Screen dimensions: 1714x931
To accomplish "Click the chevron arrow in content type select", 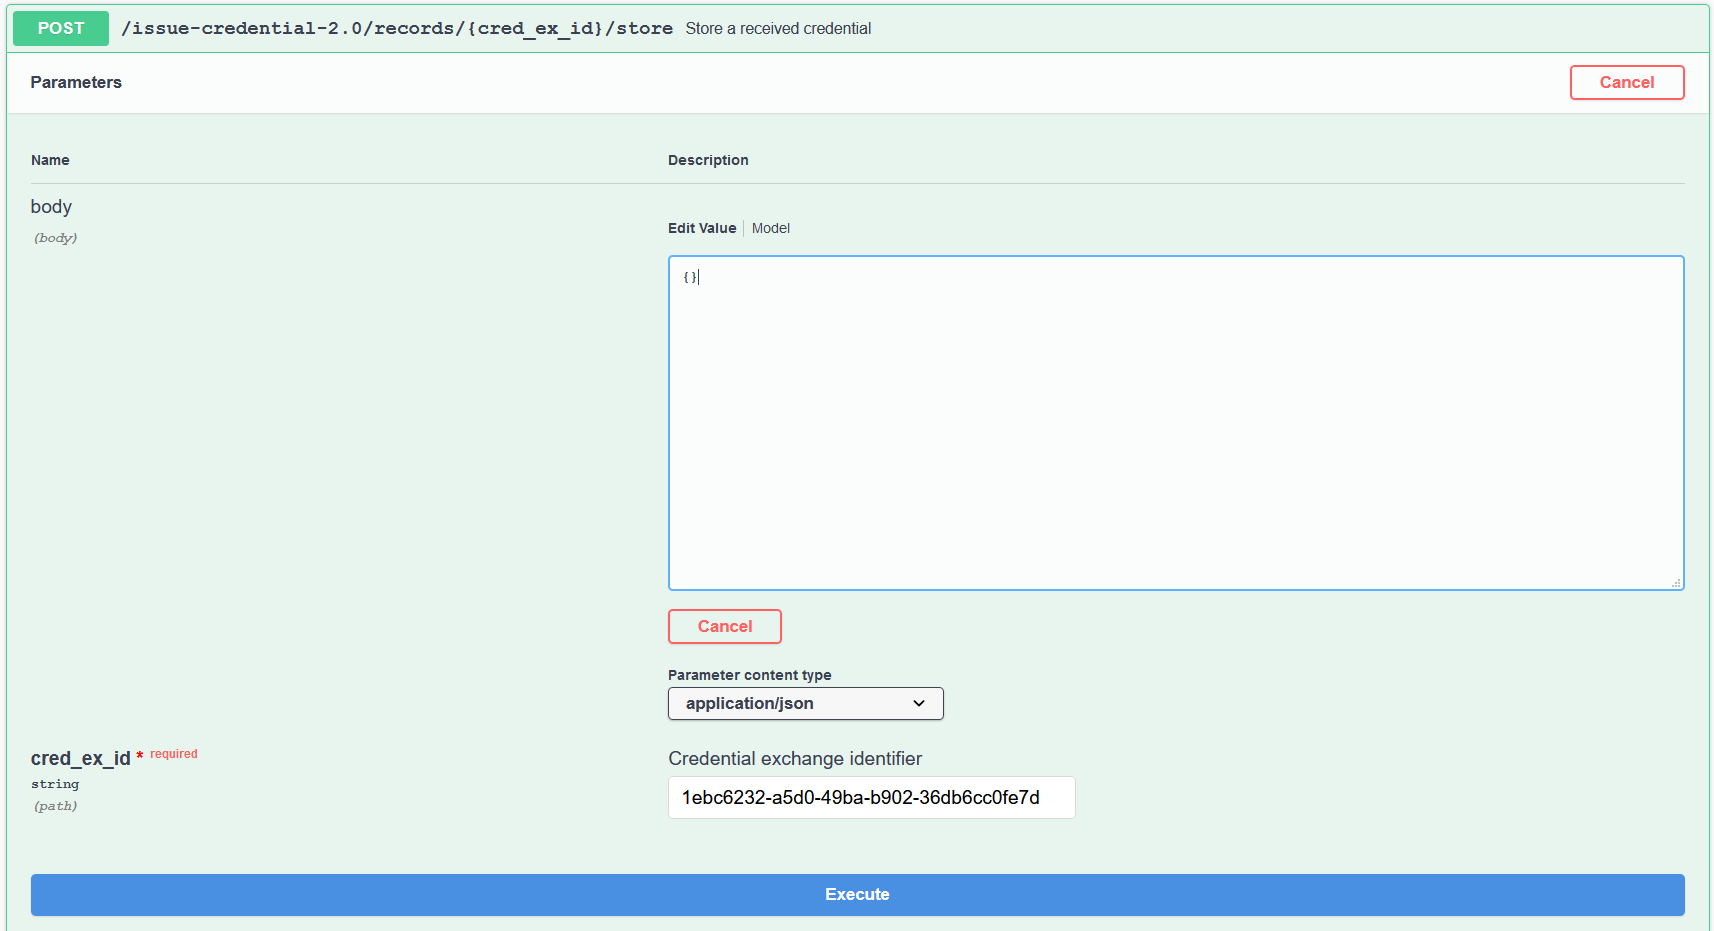I will point(919,704).
